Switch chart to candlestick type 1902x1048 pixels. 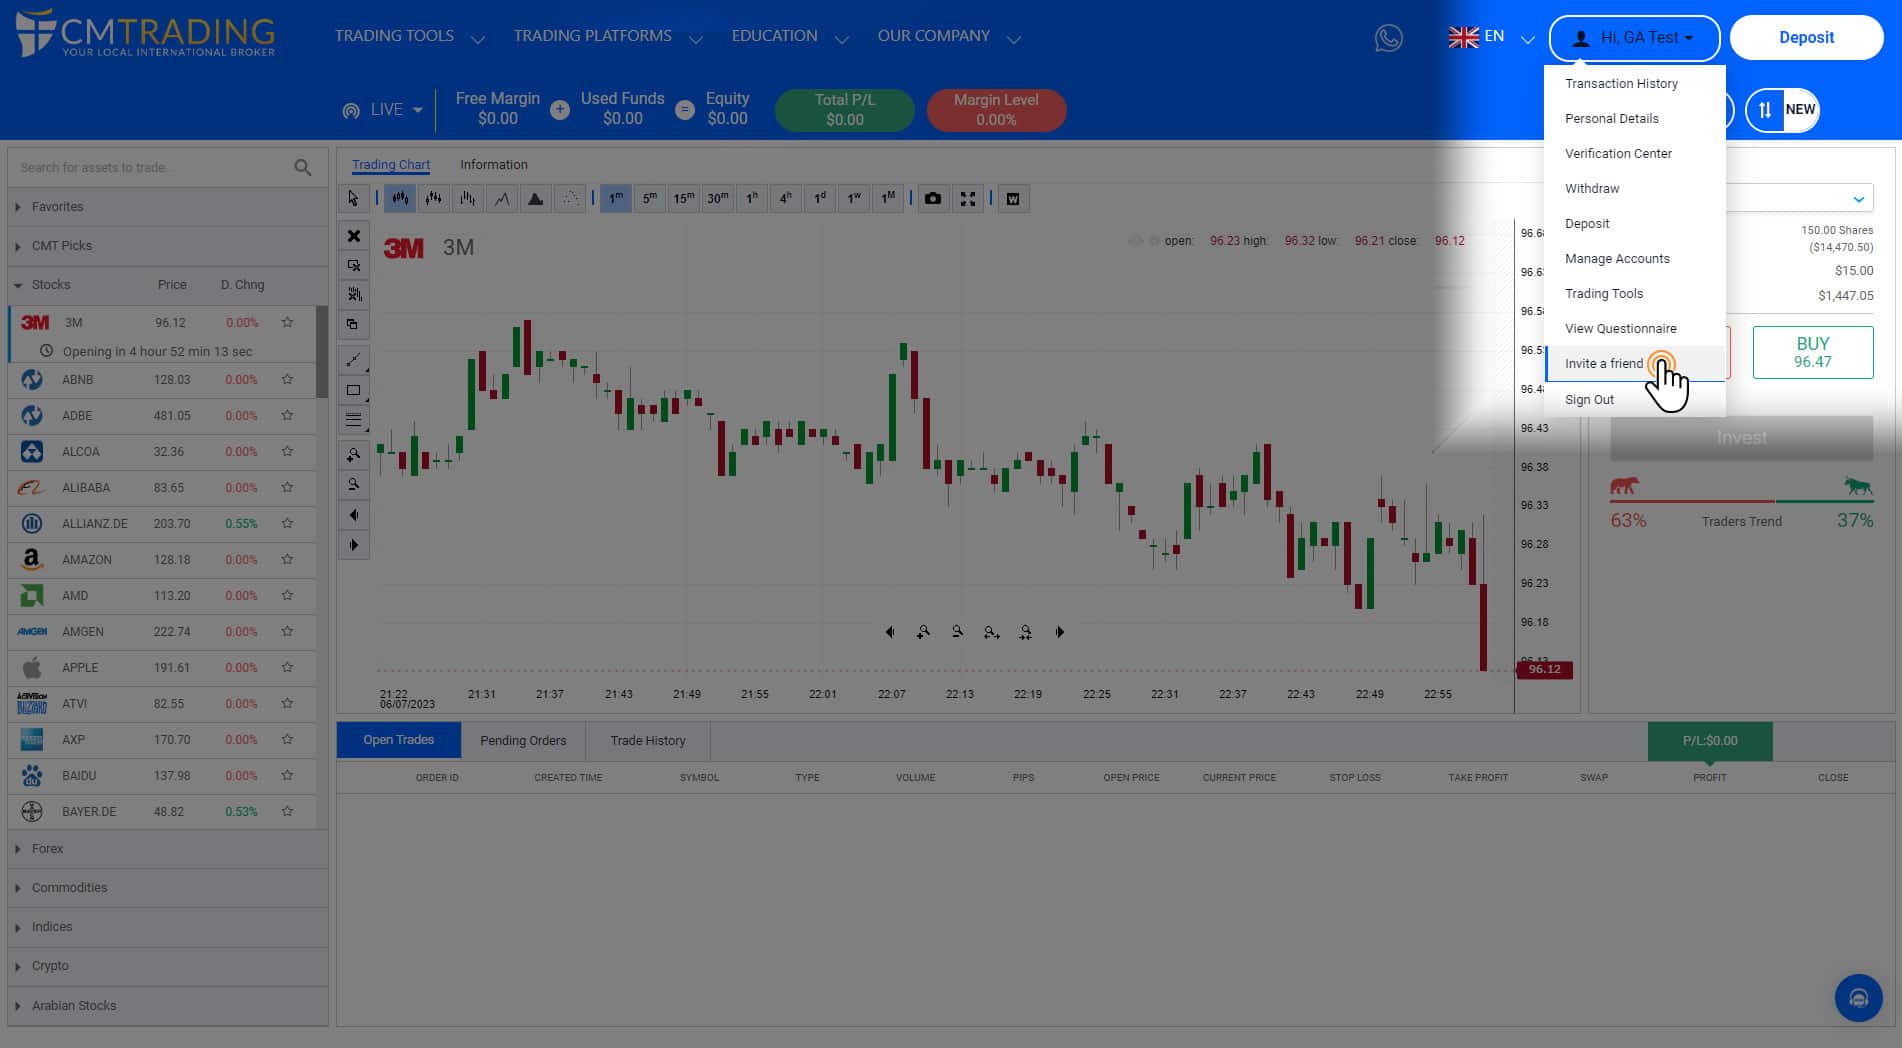pos(399,198)
